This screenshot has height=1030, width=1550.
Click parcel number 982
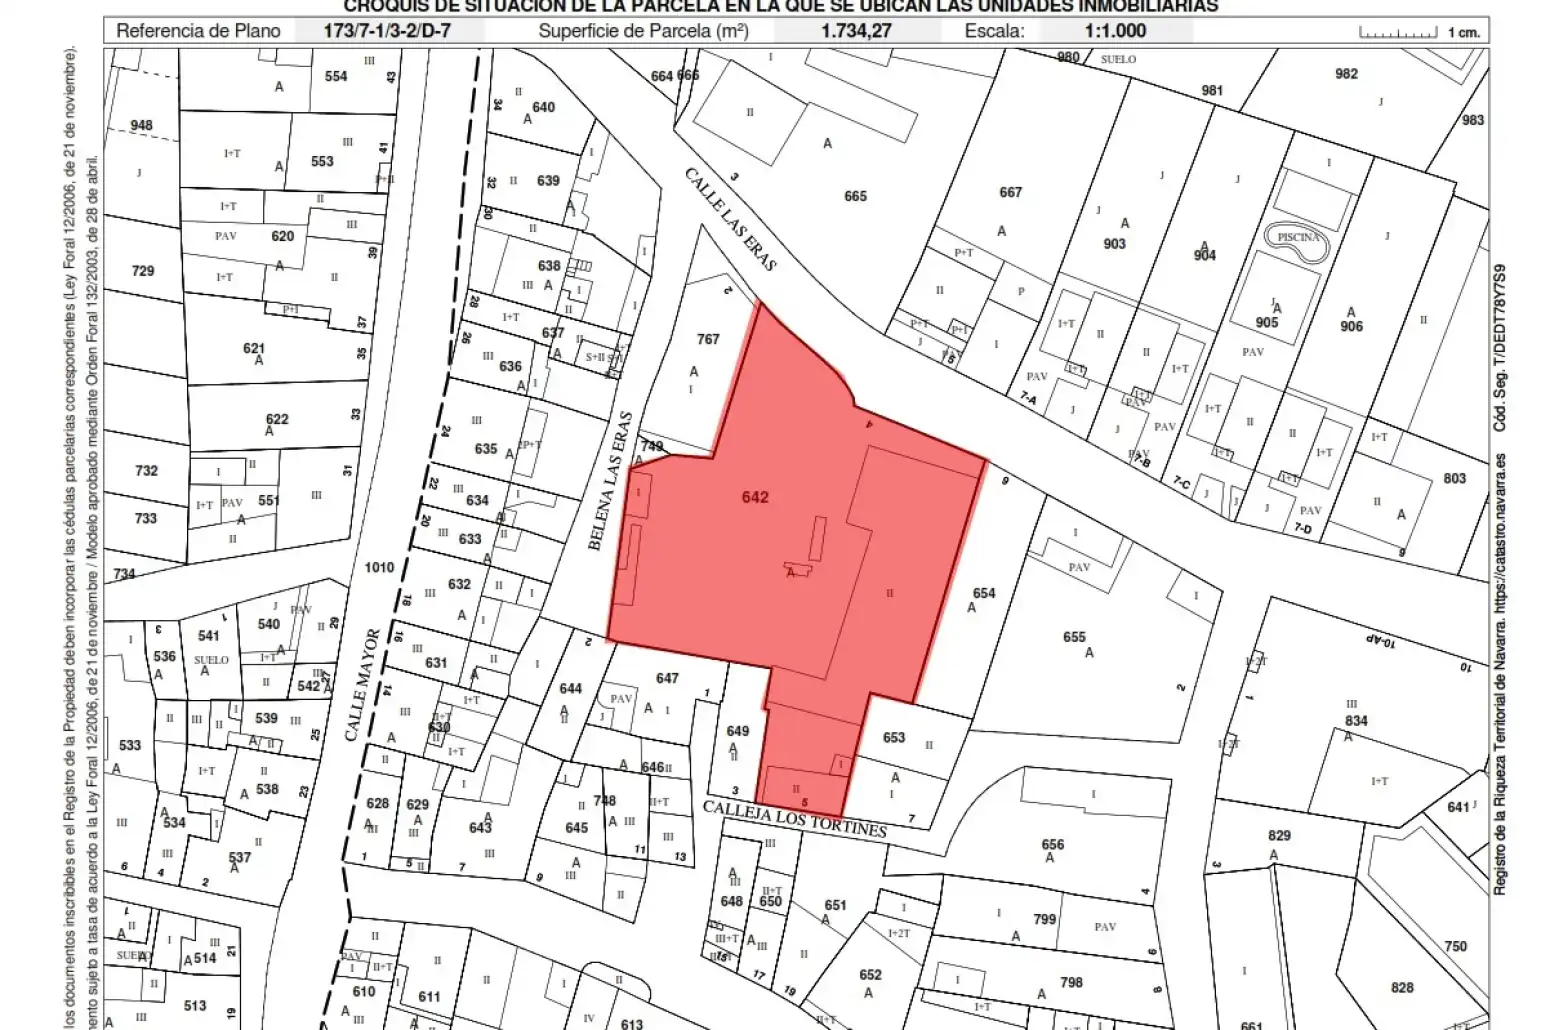1346,73
